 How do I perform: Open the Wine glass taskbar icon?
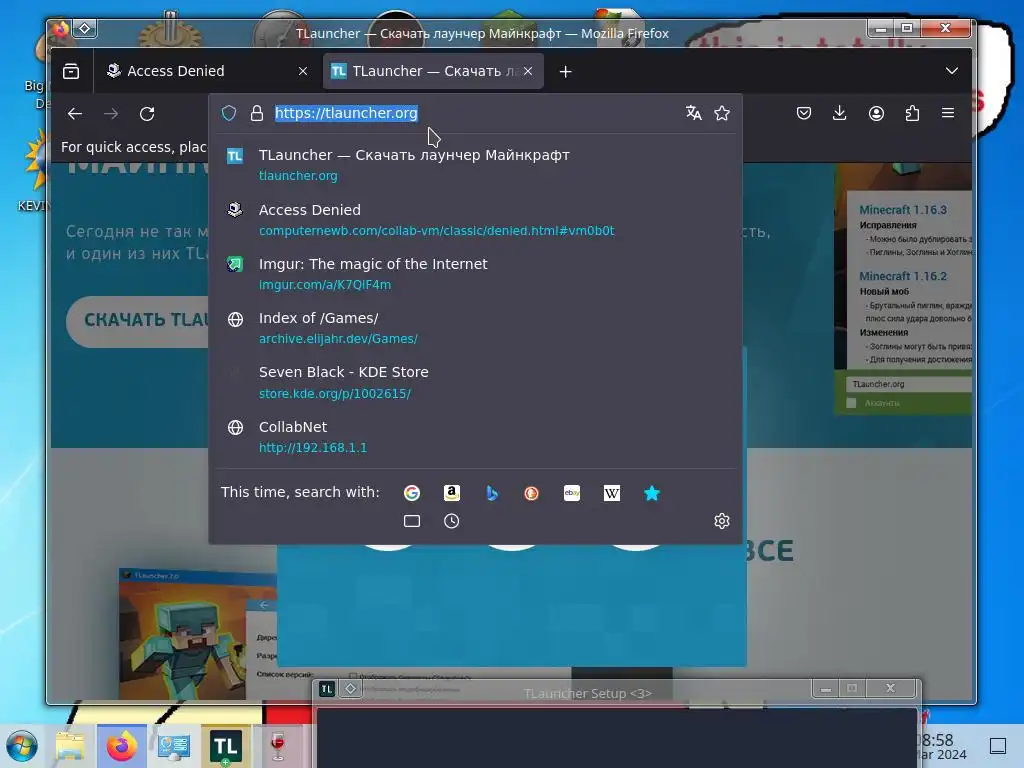tap(278, 746)
